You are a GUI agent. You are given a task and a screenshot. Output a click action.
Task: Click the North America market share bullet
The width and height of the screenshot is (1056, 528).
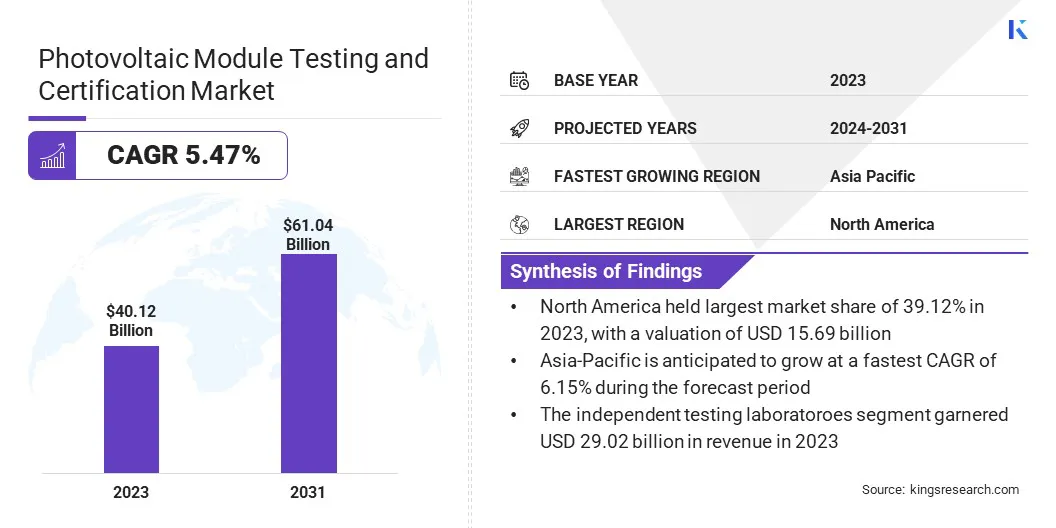coord(760,319)
